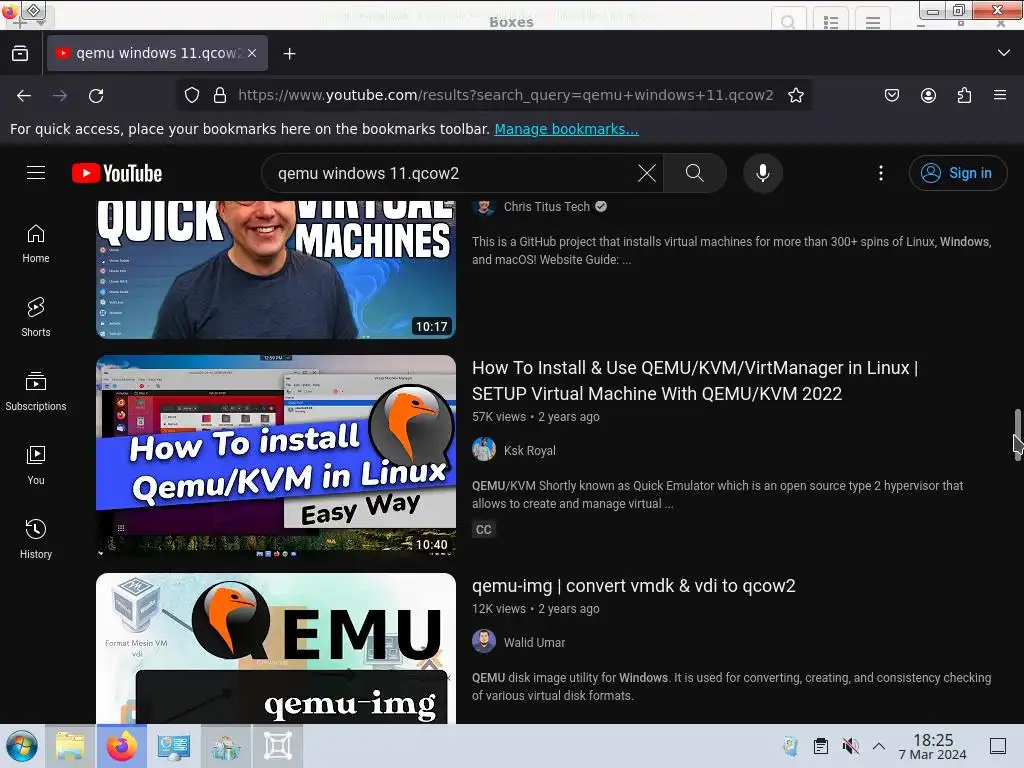The width and height of the screenshot is (1024, 768).
Task: Play the Quick Virtual Machines video thumbnail
Action: 276,270
